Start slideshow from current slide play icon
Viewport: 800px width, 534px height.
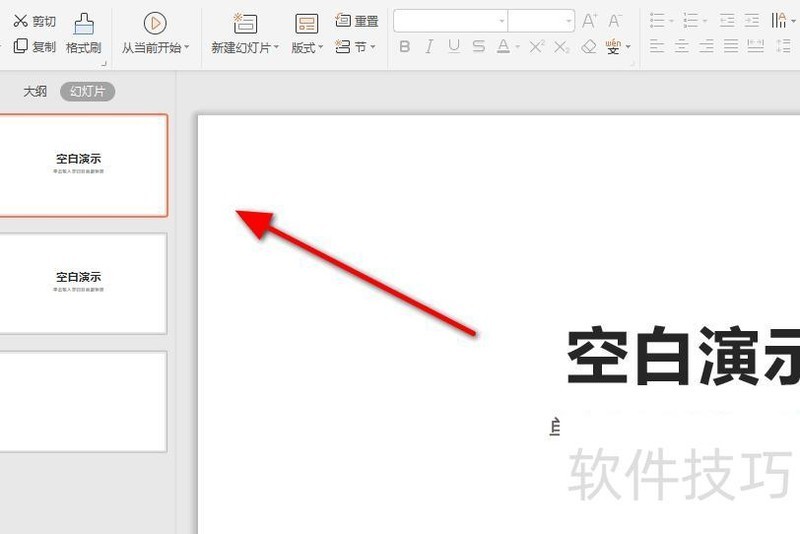tap(155, 23)
